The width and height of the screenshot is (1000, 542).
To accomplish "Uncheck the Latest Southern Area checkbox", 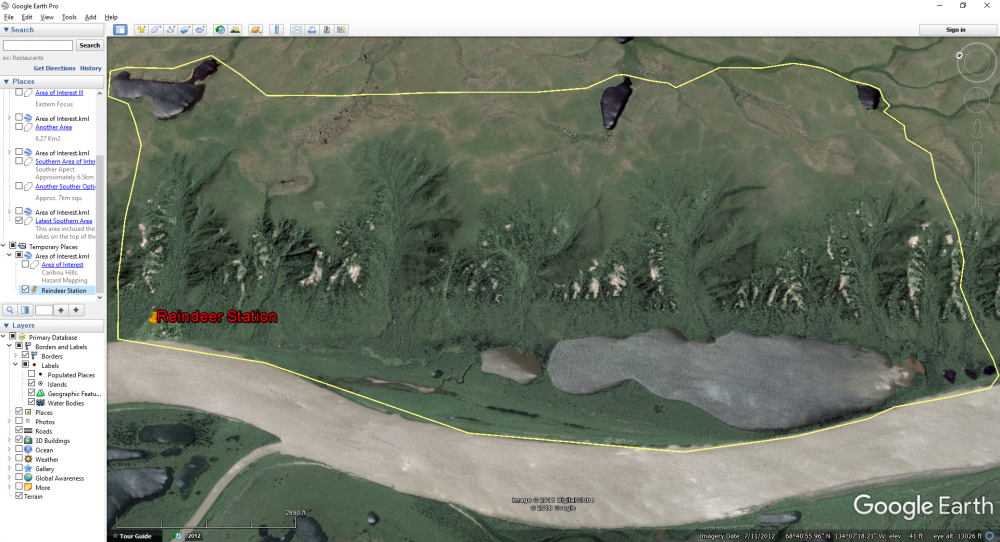I will tap(19, 221).
